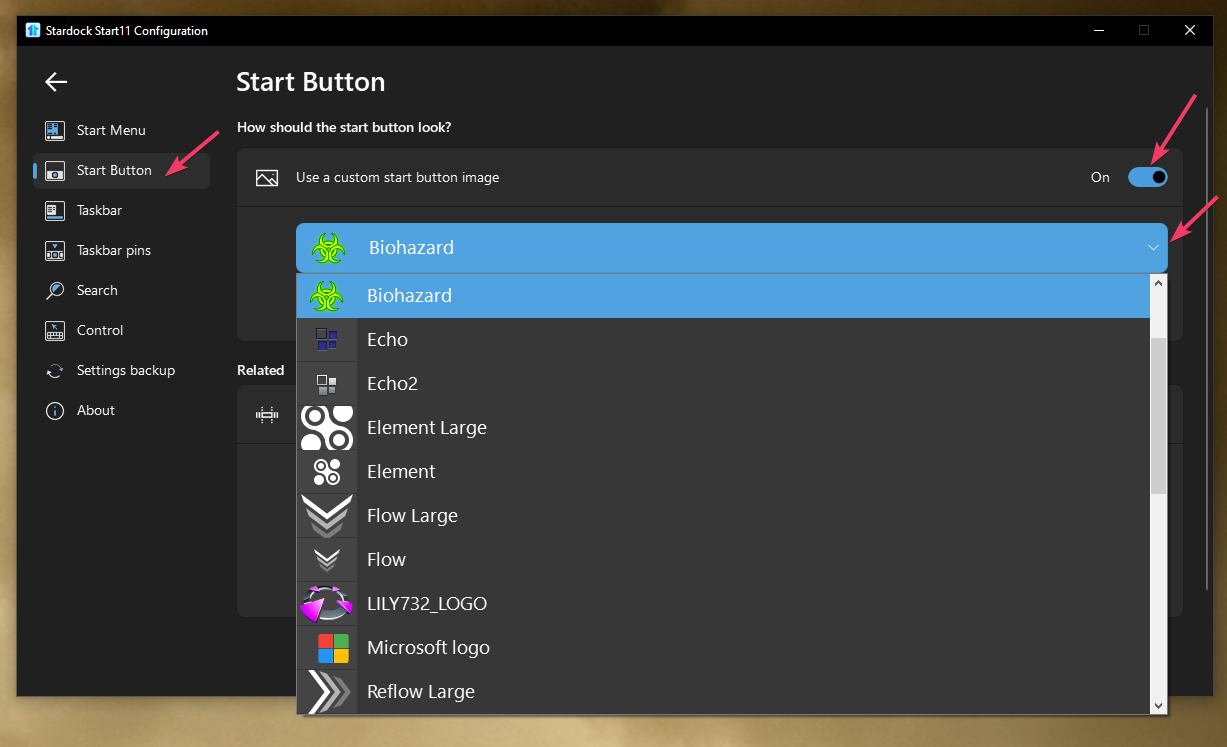Click the Search magnifier icon
The image size is (1227, 747).
pyautogui.click(x=55, y=291)
